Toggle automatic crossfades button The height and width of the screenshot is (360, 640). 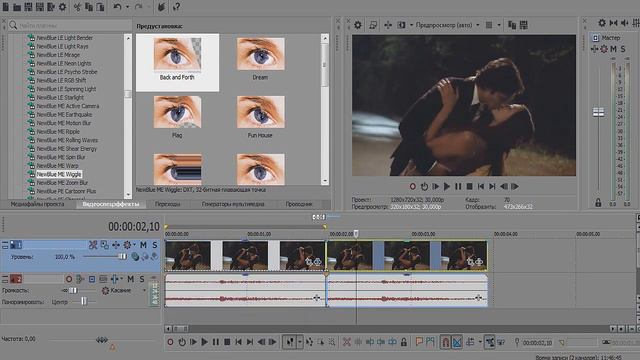tap(457, 342)
